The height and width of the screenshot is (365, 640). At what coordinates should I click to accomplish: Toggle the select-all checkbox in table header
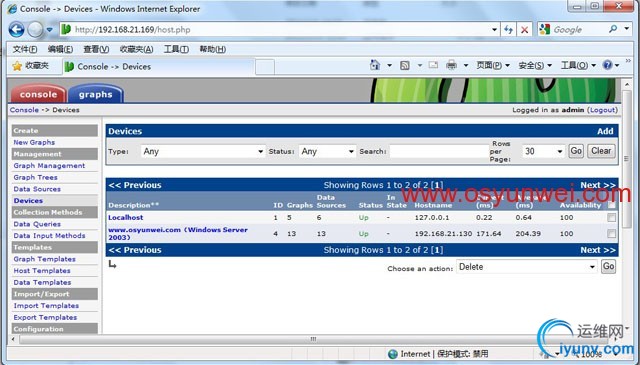611,205
